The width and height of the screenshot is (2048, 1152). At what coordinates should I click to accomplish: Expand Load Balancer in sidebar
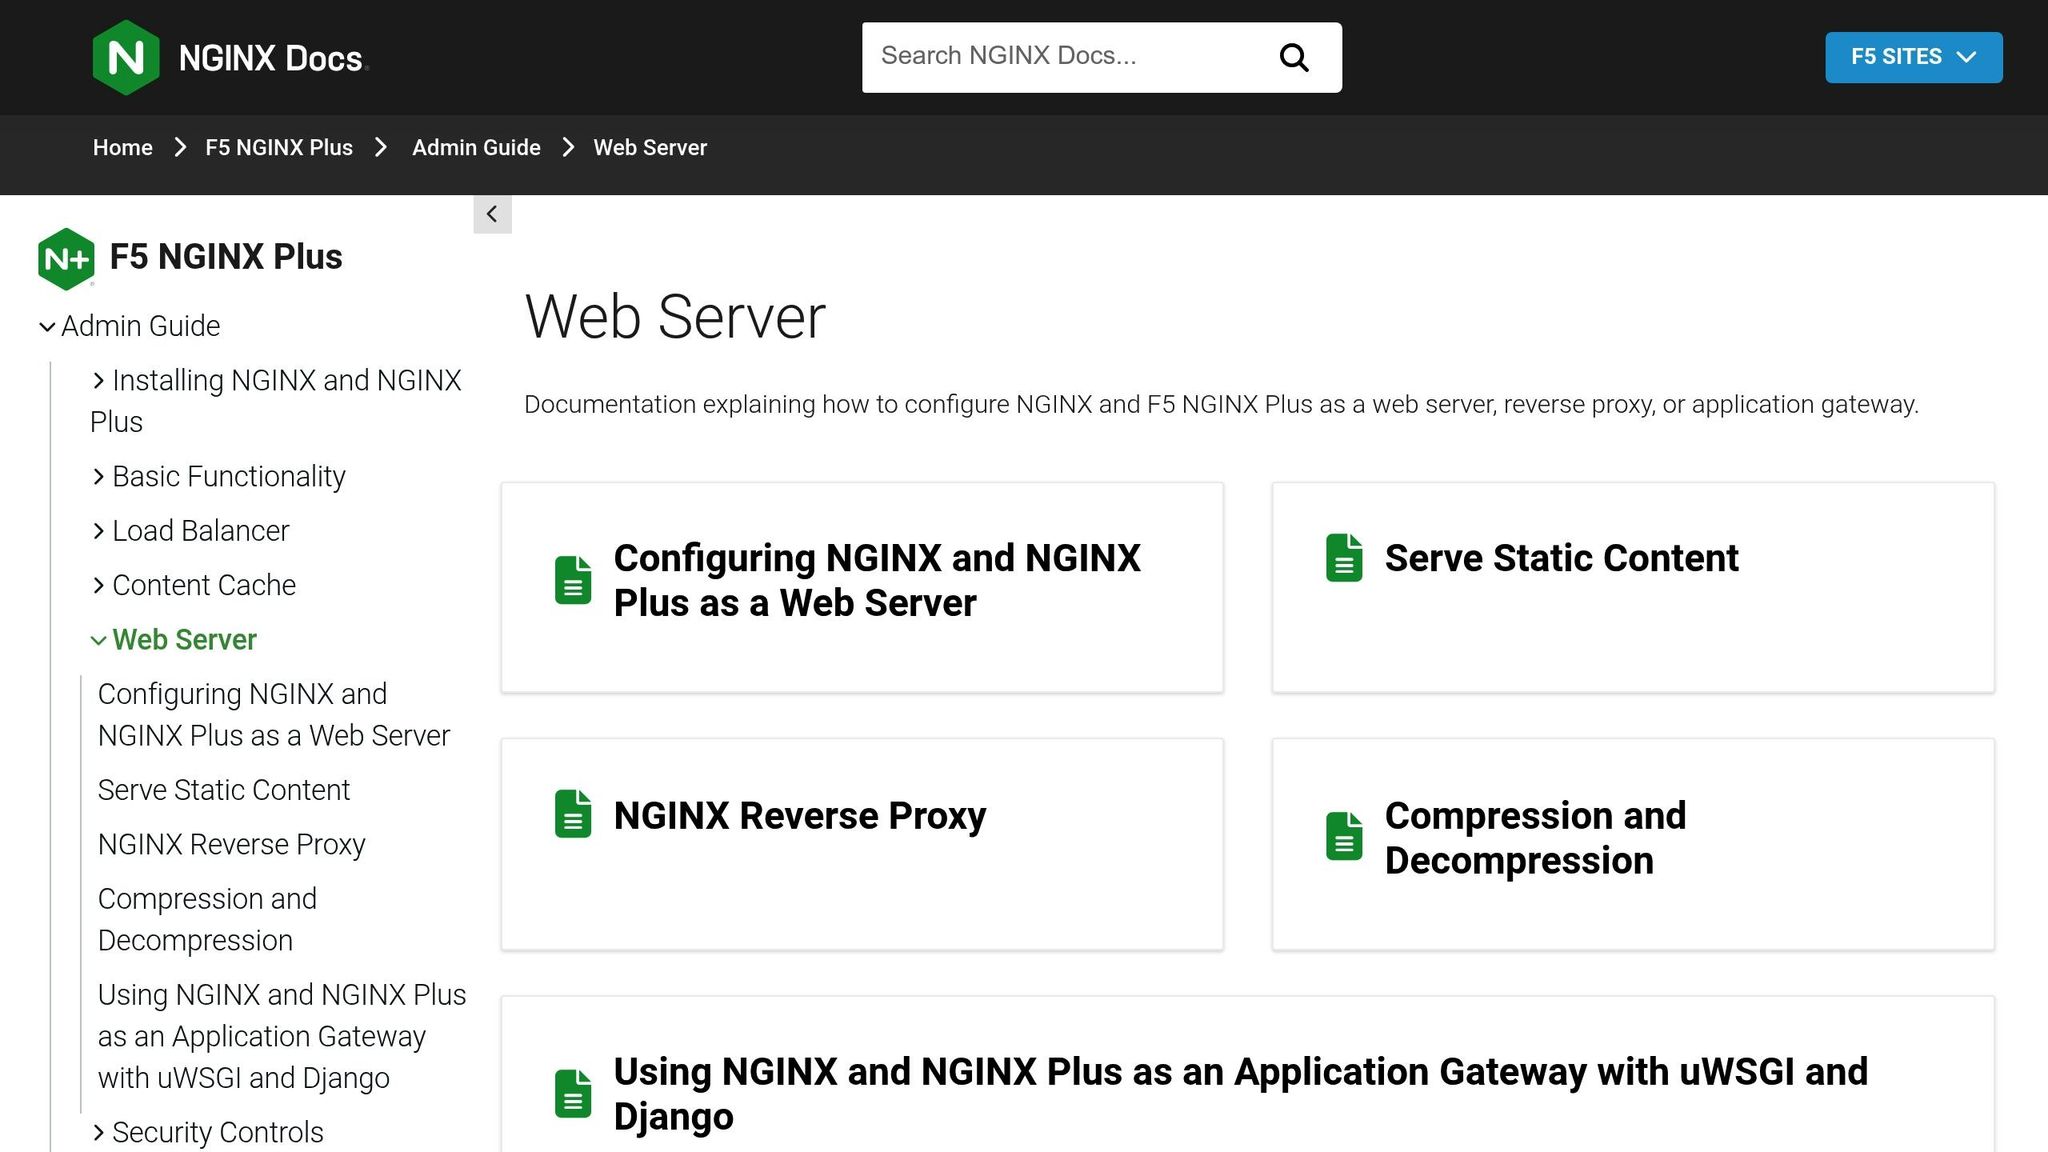click(x=98, y=531)
